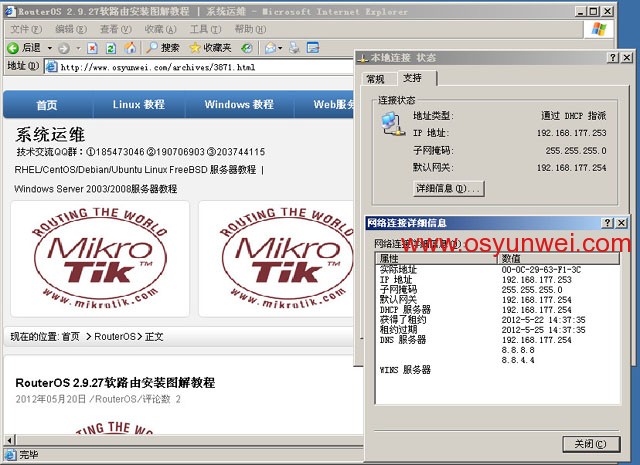Click the 首页 breadcrumb link
640x465 pixels.
click(x=71, y=337)
